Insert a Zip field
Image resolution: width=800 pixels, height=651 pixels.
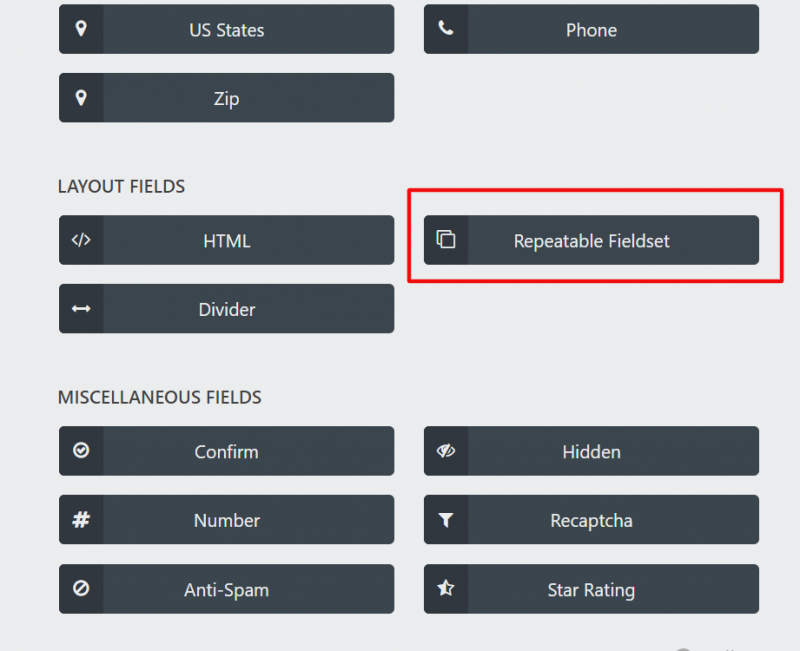pyautogui.click(x=227, y=99)
